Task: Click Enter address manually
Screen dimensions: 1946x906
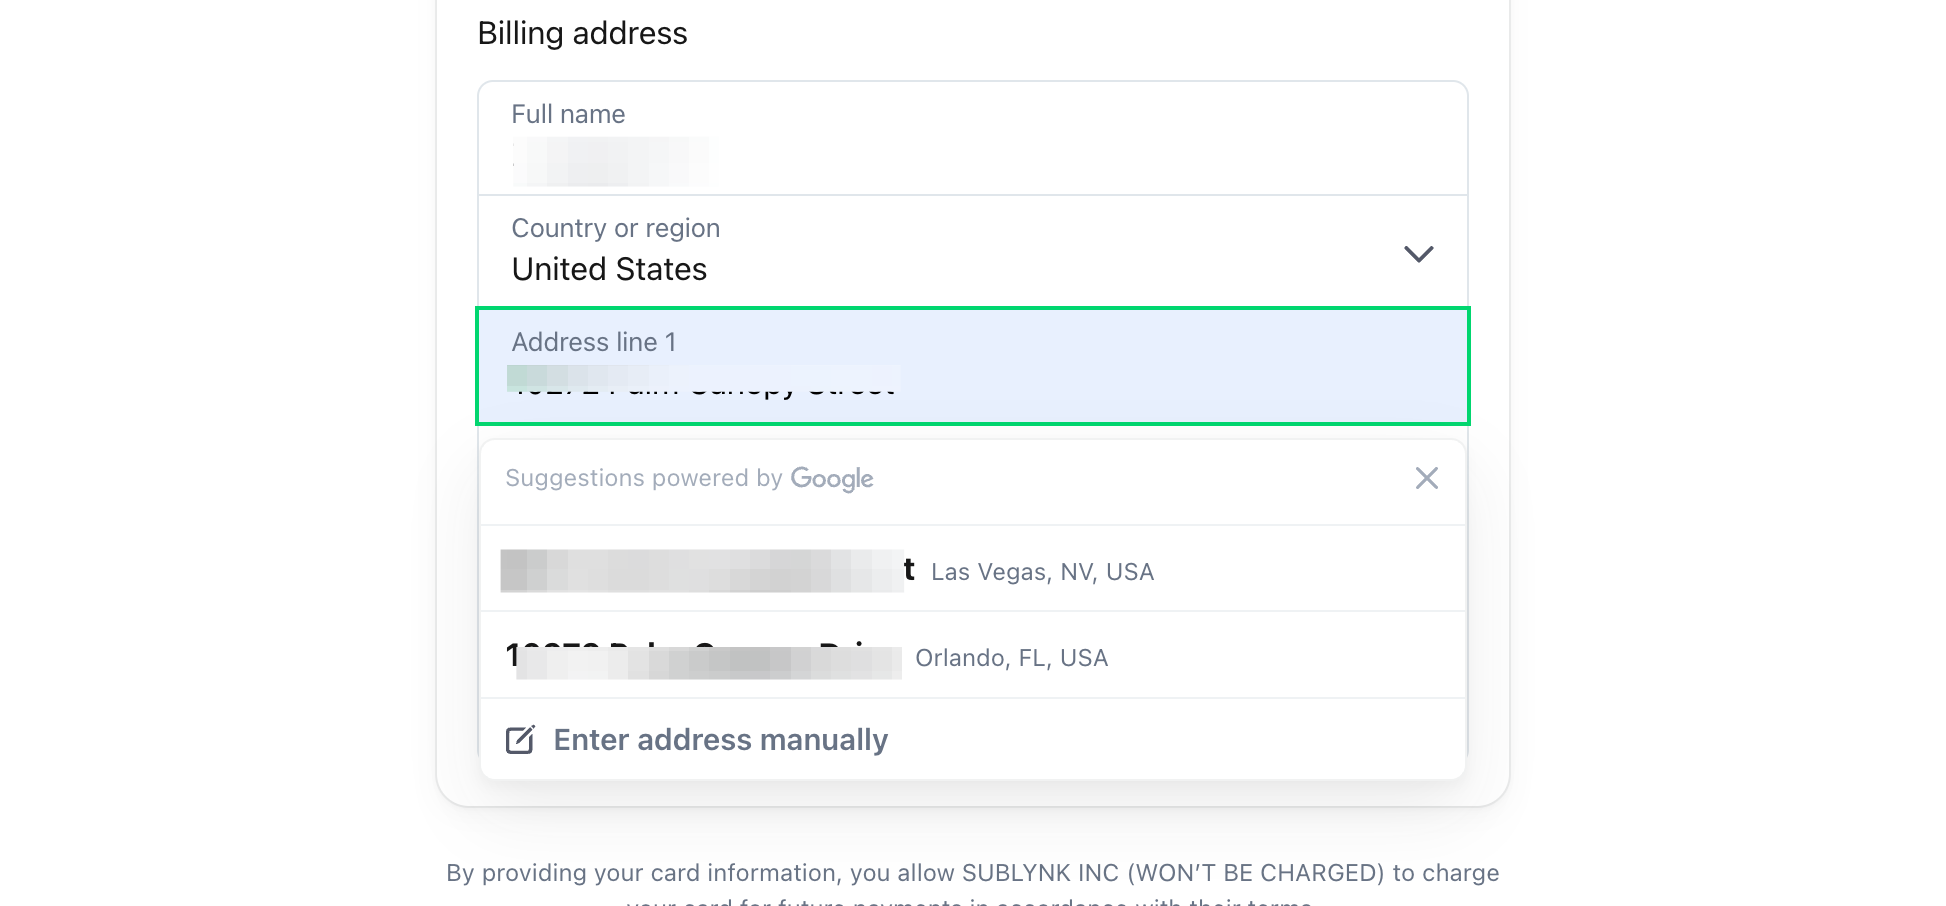Action: click(720, 740)
